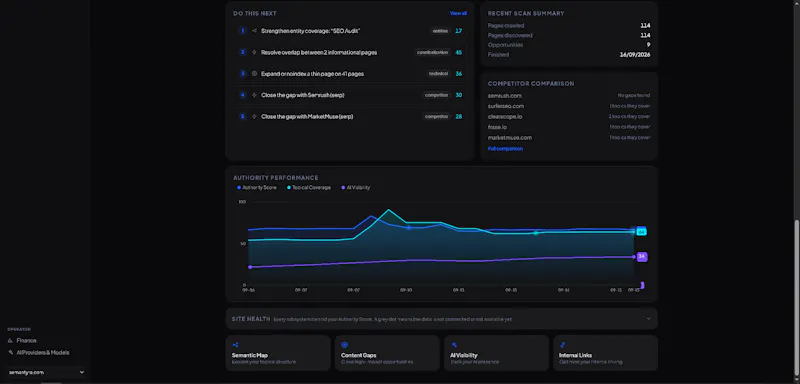Click the icon beside 'Close the gap with Semrush'
The height and width of the screenshot is (384, 800).
pyautogui.click(x=254, y=95)
